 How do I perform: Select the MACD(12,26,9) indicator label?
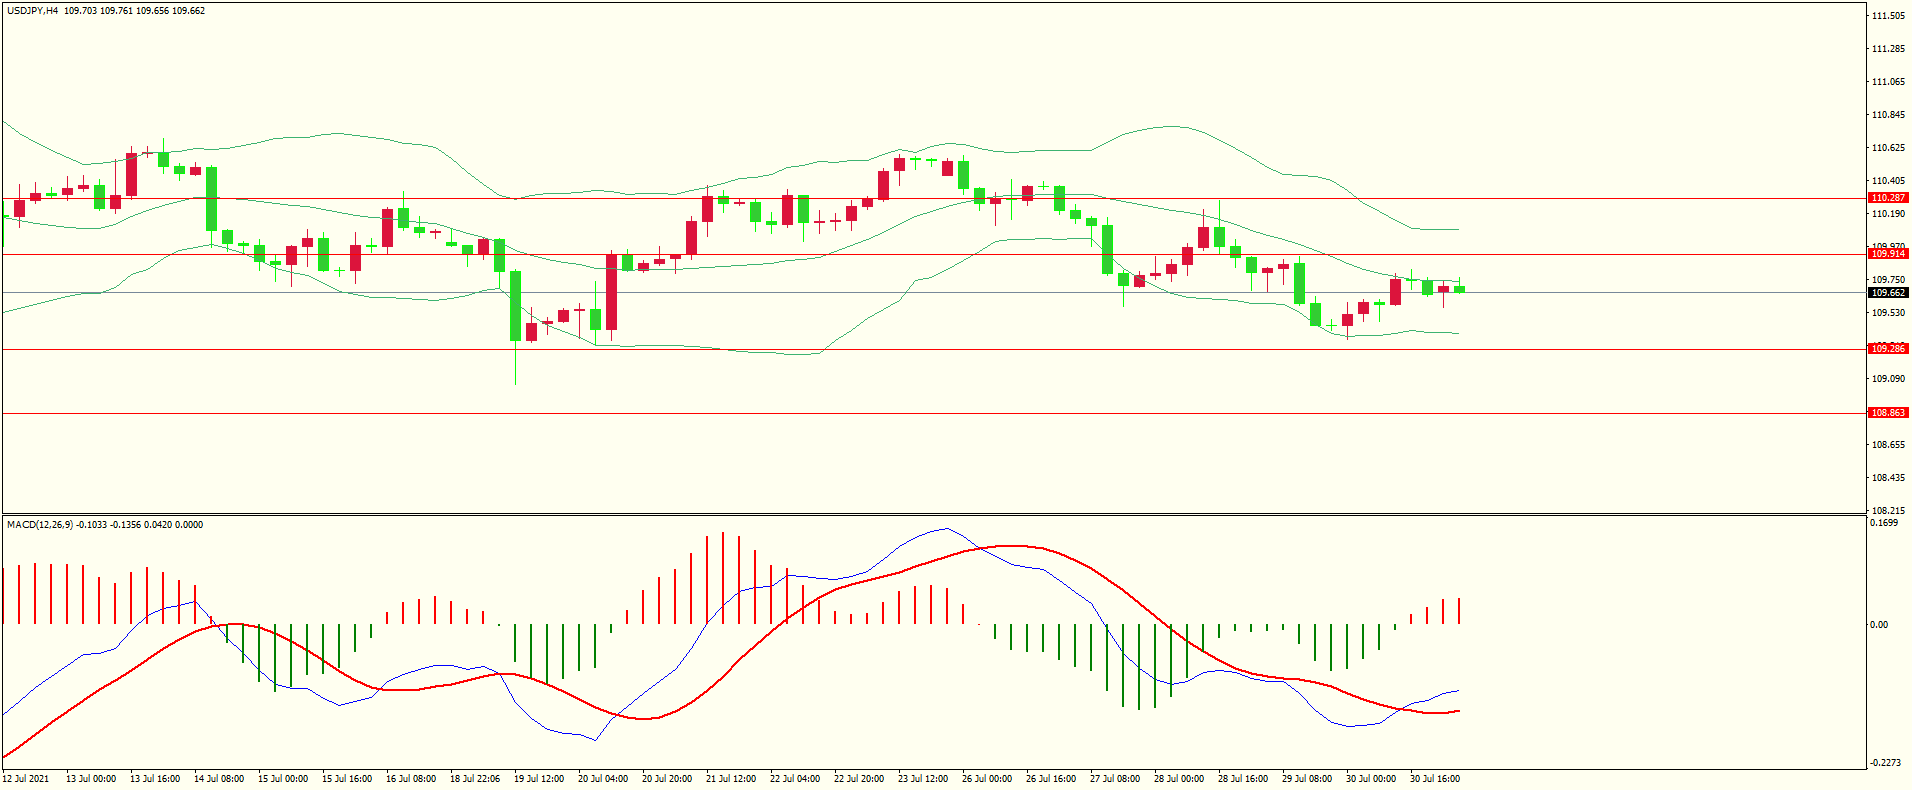pyautogui.click(x=39, y=525)
